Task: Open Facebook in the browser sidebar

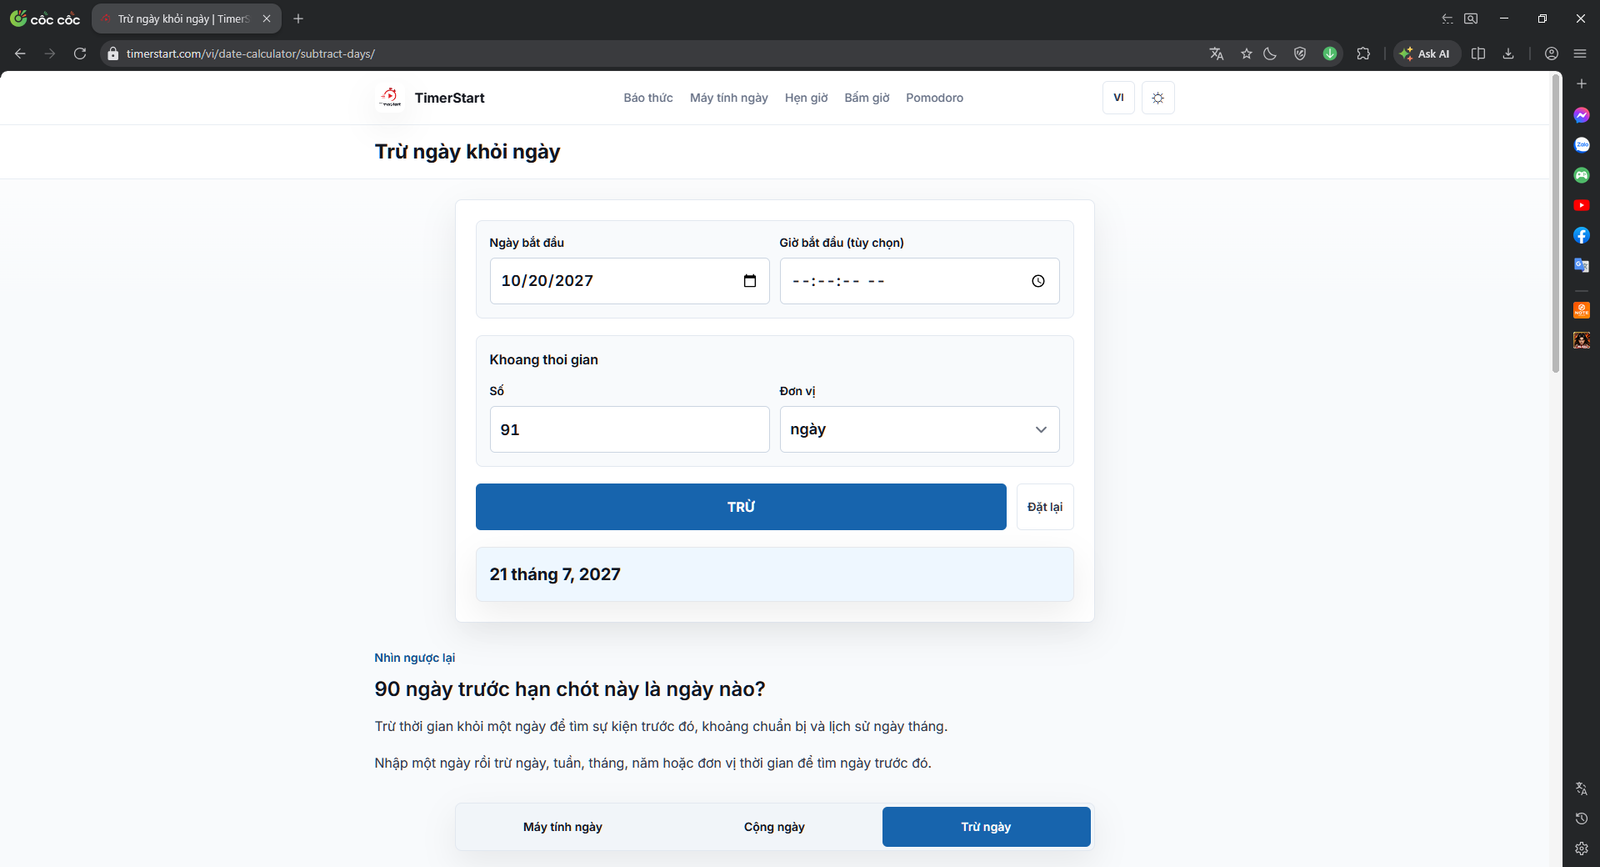Action: point(1581,235)
